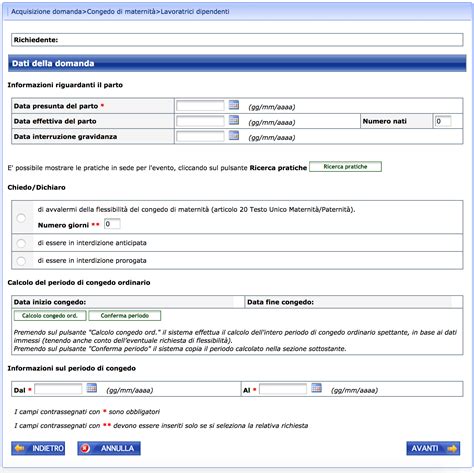Viewport: 474px width, 473px height.
Task: Click Calcolo congedo ord. button
Action: pyautogui.click(x=50, y=316)
